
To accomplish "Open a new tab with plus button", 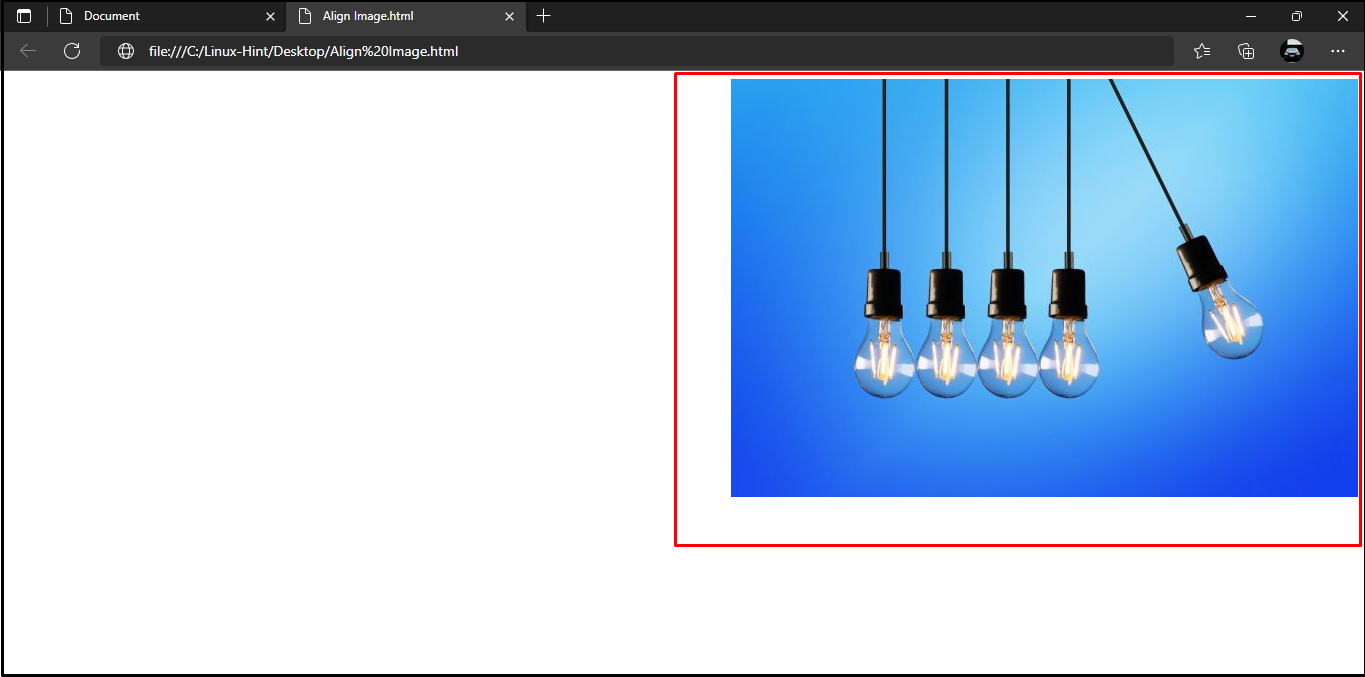I will (543, 16).
